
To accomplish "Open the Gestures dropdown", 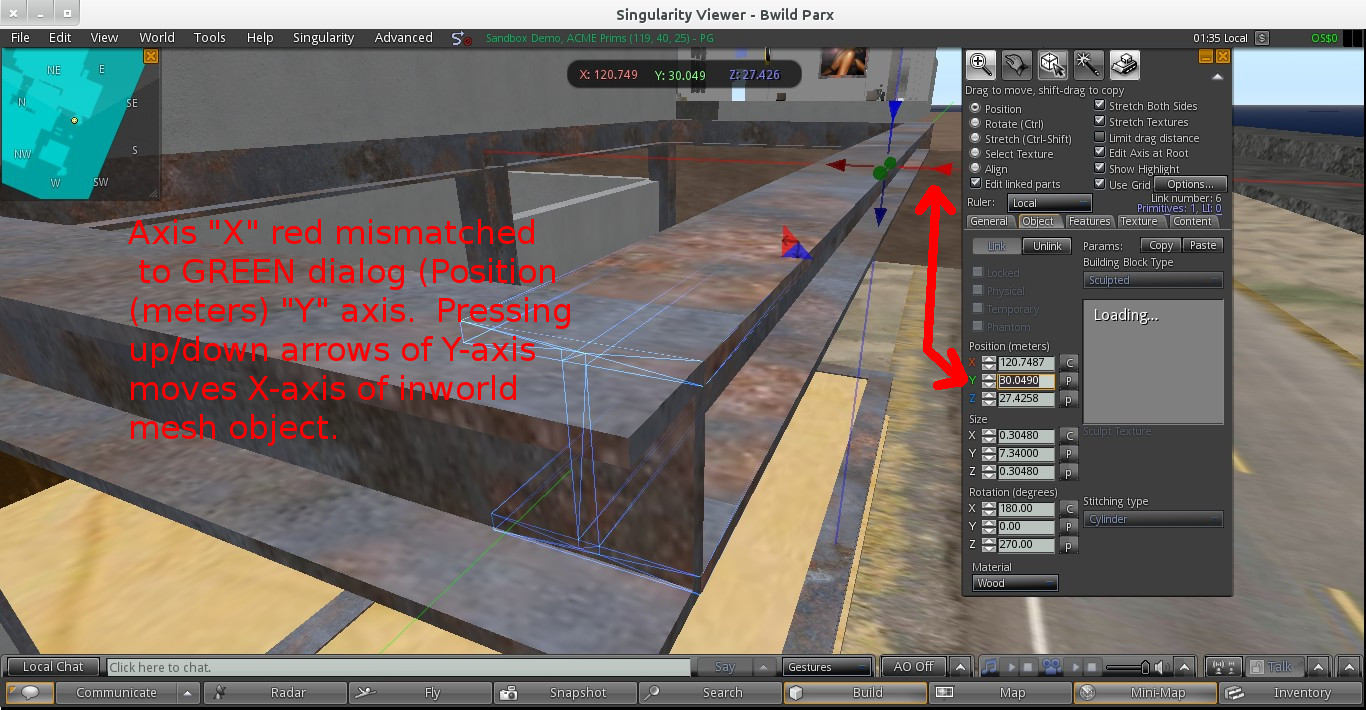I will (x=827, y=667).
